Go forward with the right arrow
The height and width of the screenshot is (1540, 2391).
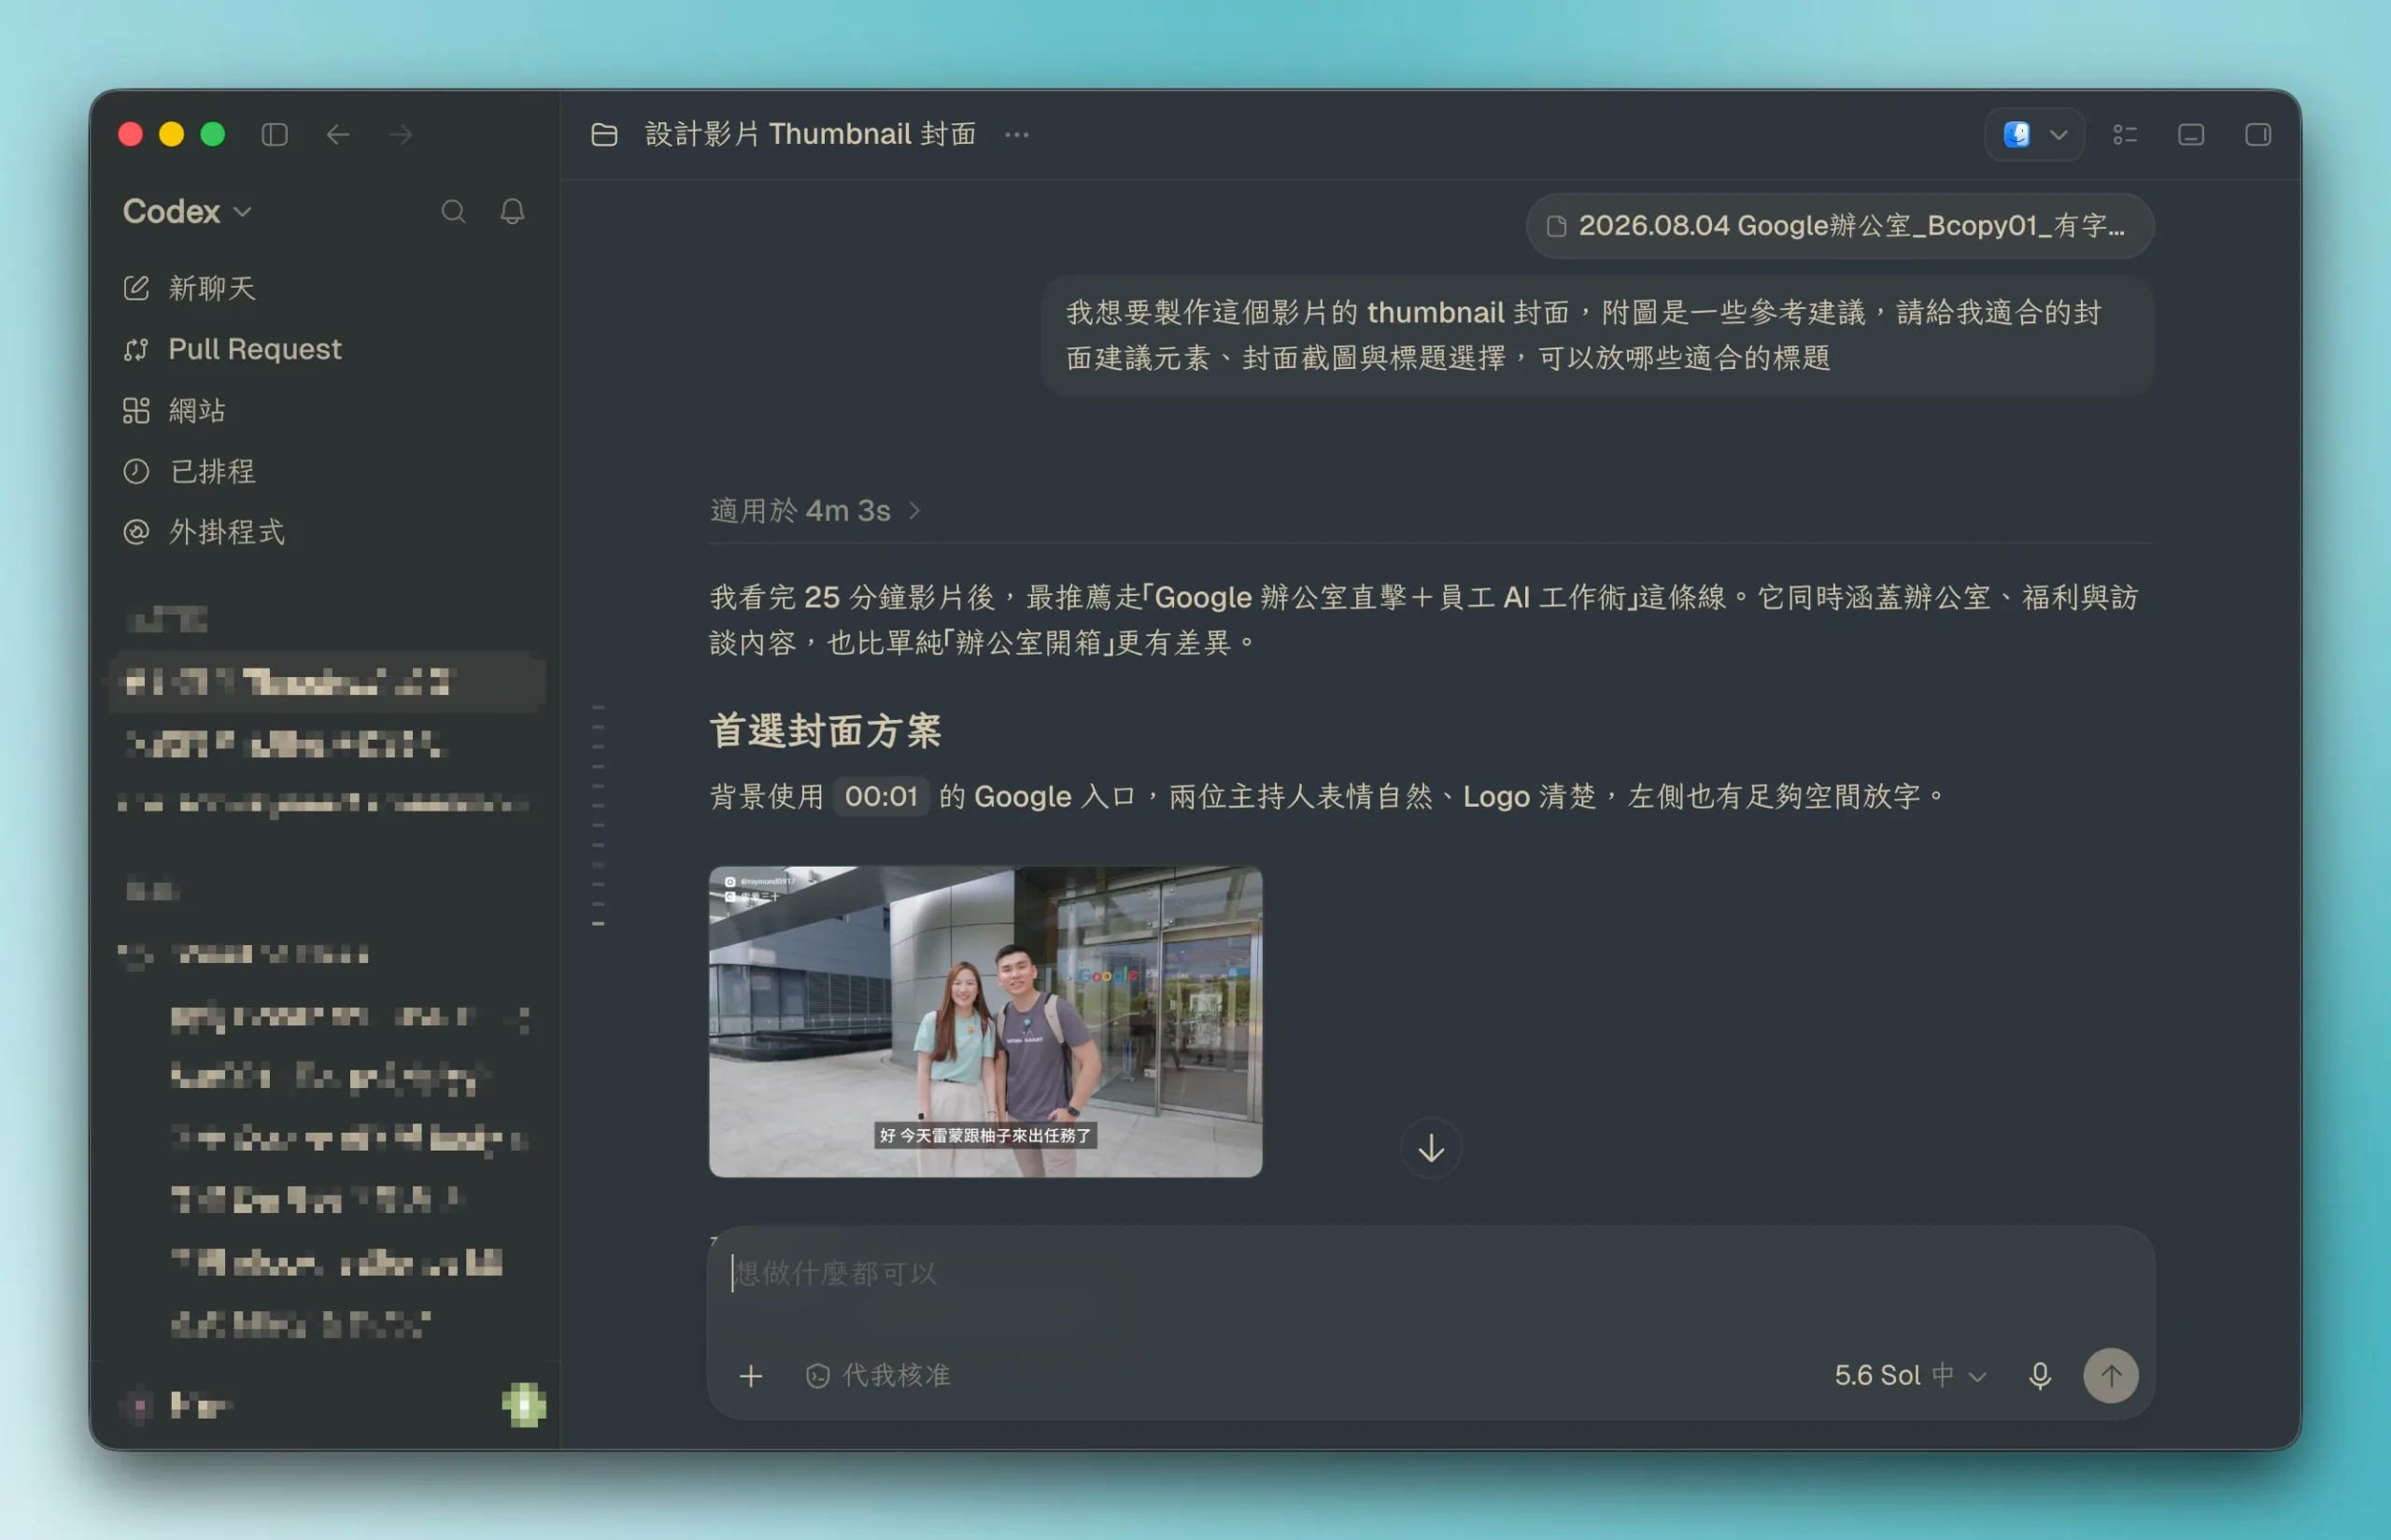401,134
